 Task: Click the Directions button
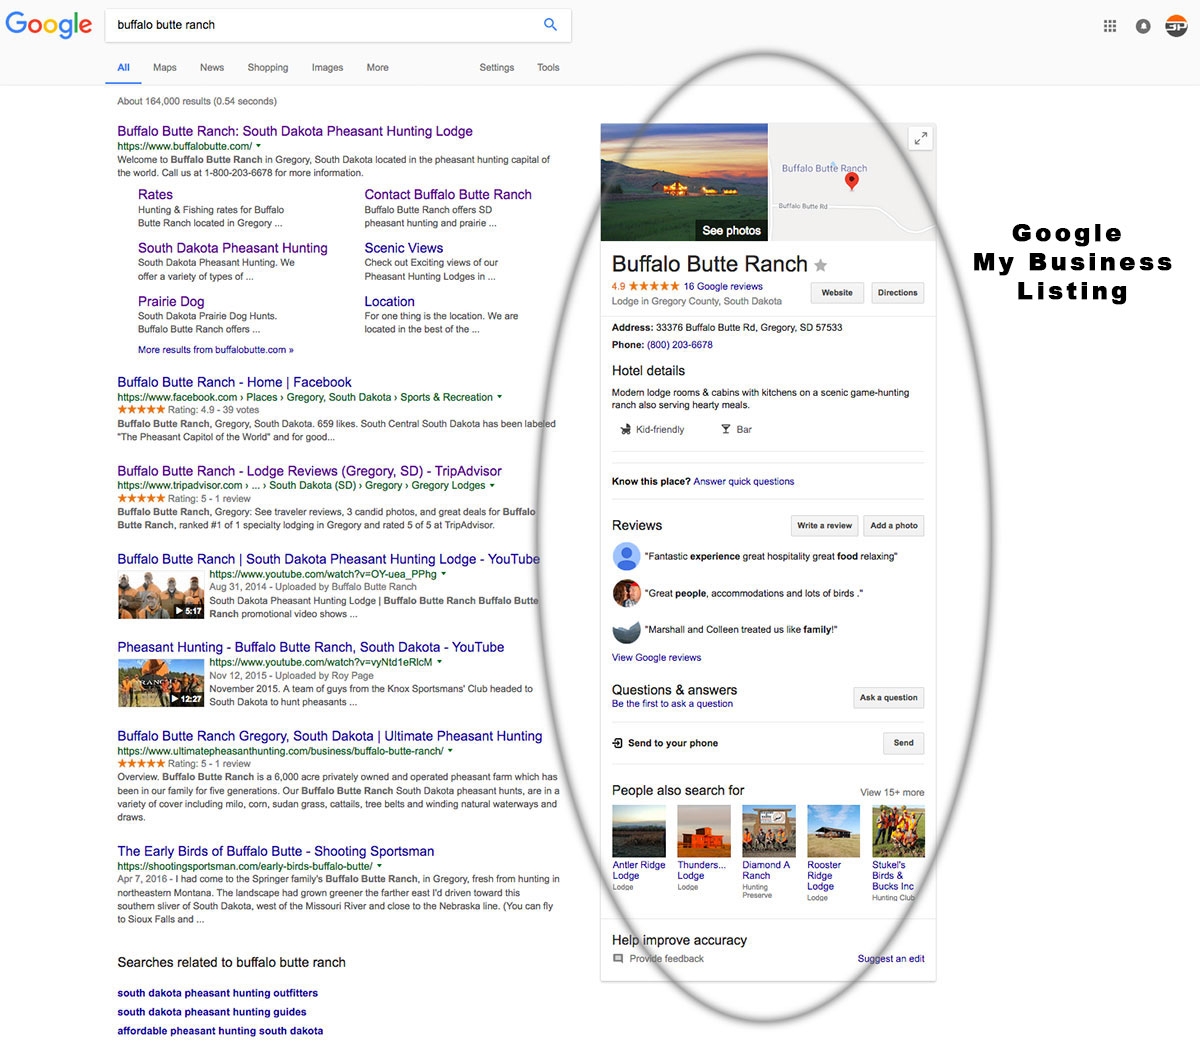coord(897,293)
